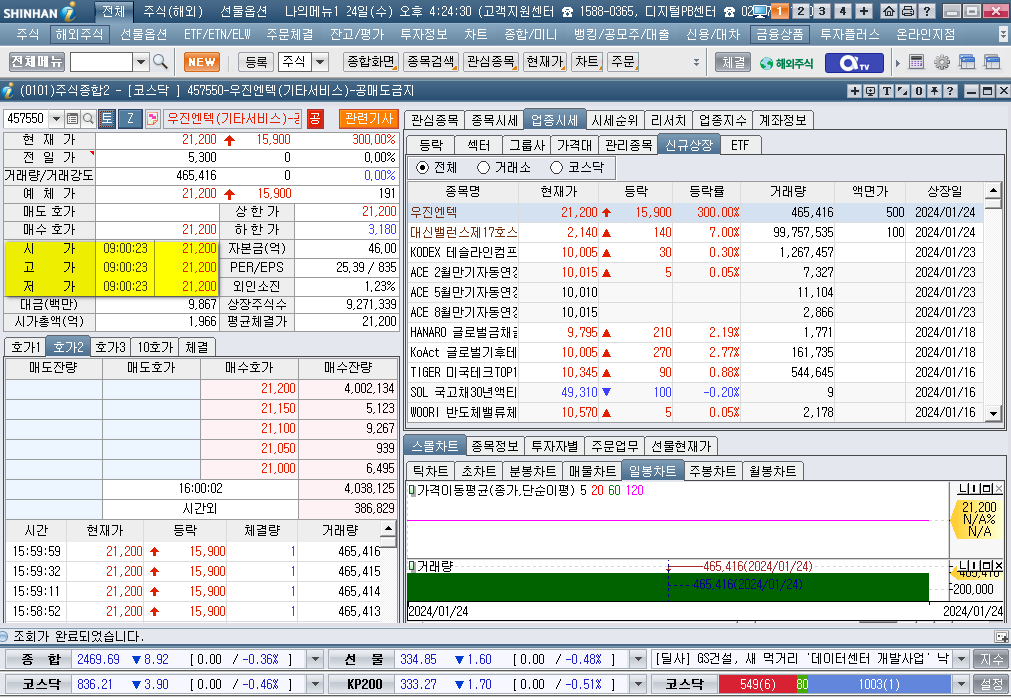The image size is (1011, 698).
Task: Click the 등록 button
Action: point(256,62)
